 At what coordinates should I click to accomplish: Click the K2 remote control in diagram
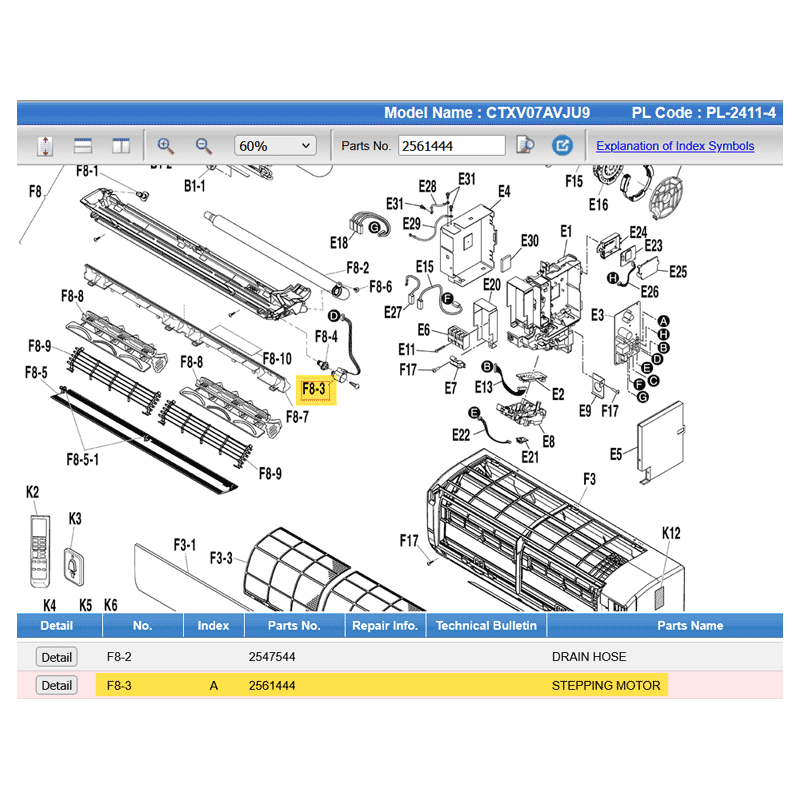pyautogui.click(x=40, y=550)
